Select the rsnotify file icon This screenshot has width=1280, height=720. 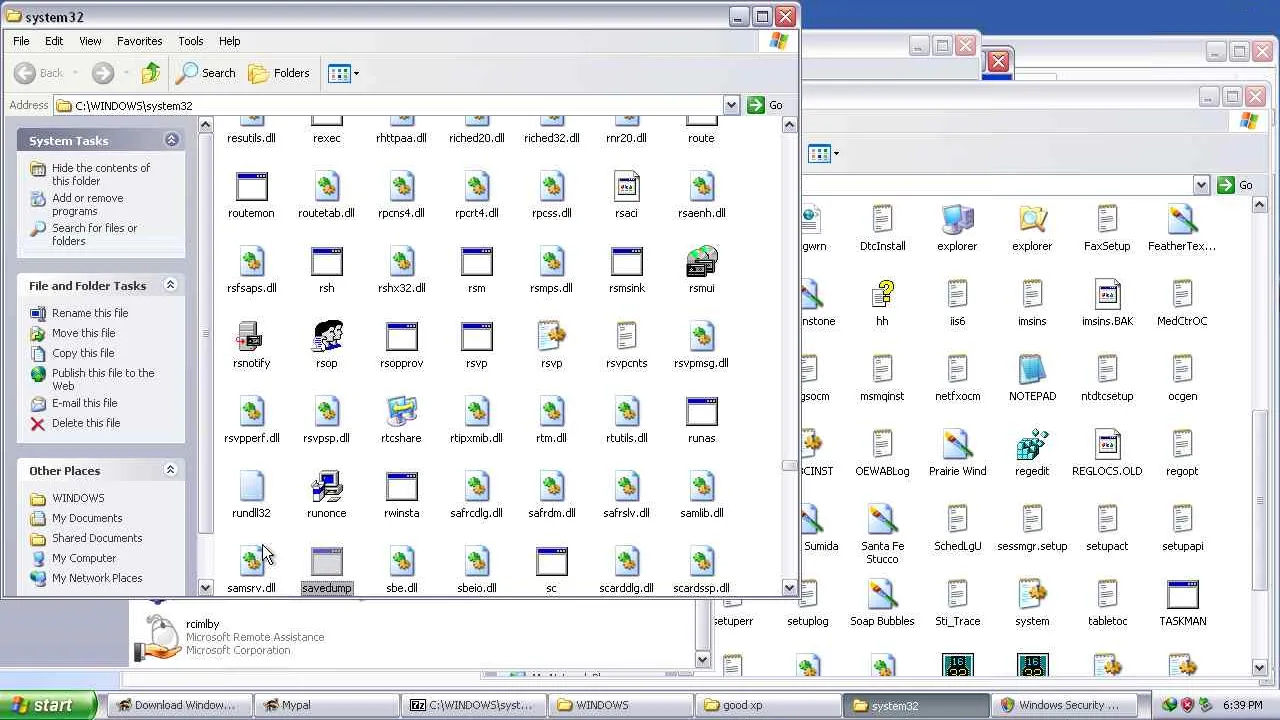pyautogui.click(x=252, y=337)
